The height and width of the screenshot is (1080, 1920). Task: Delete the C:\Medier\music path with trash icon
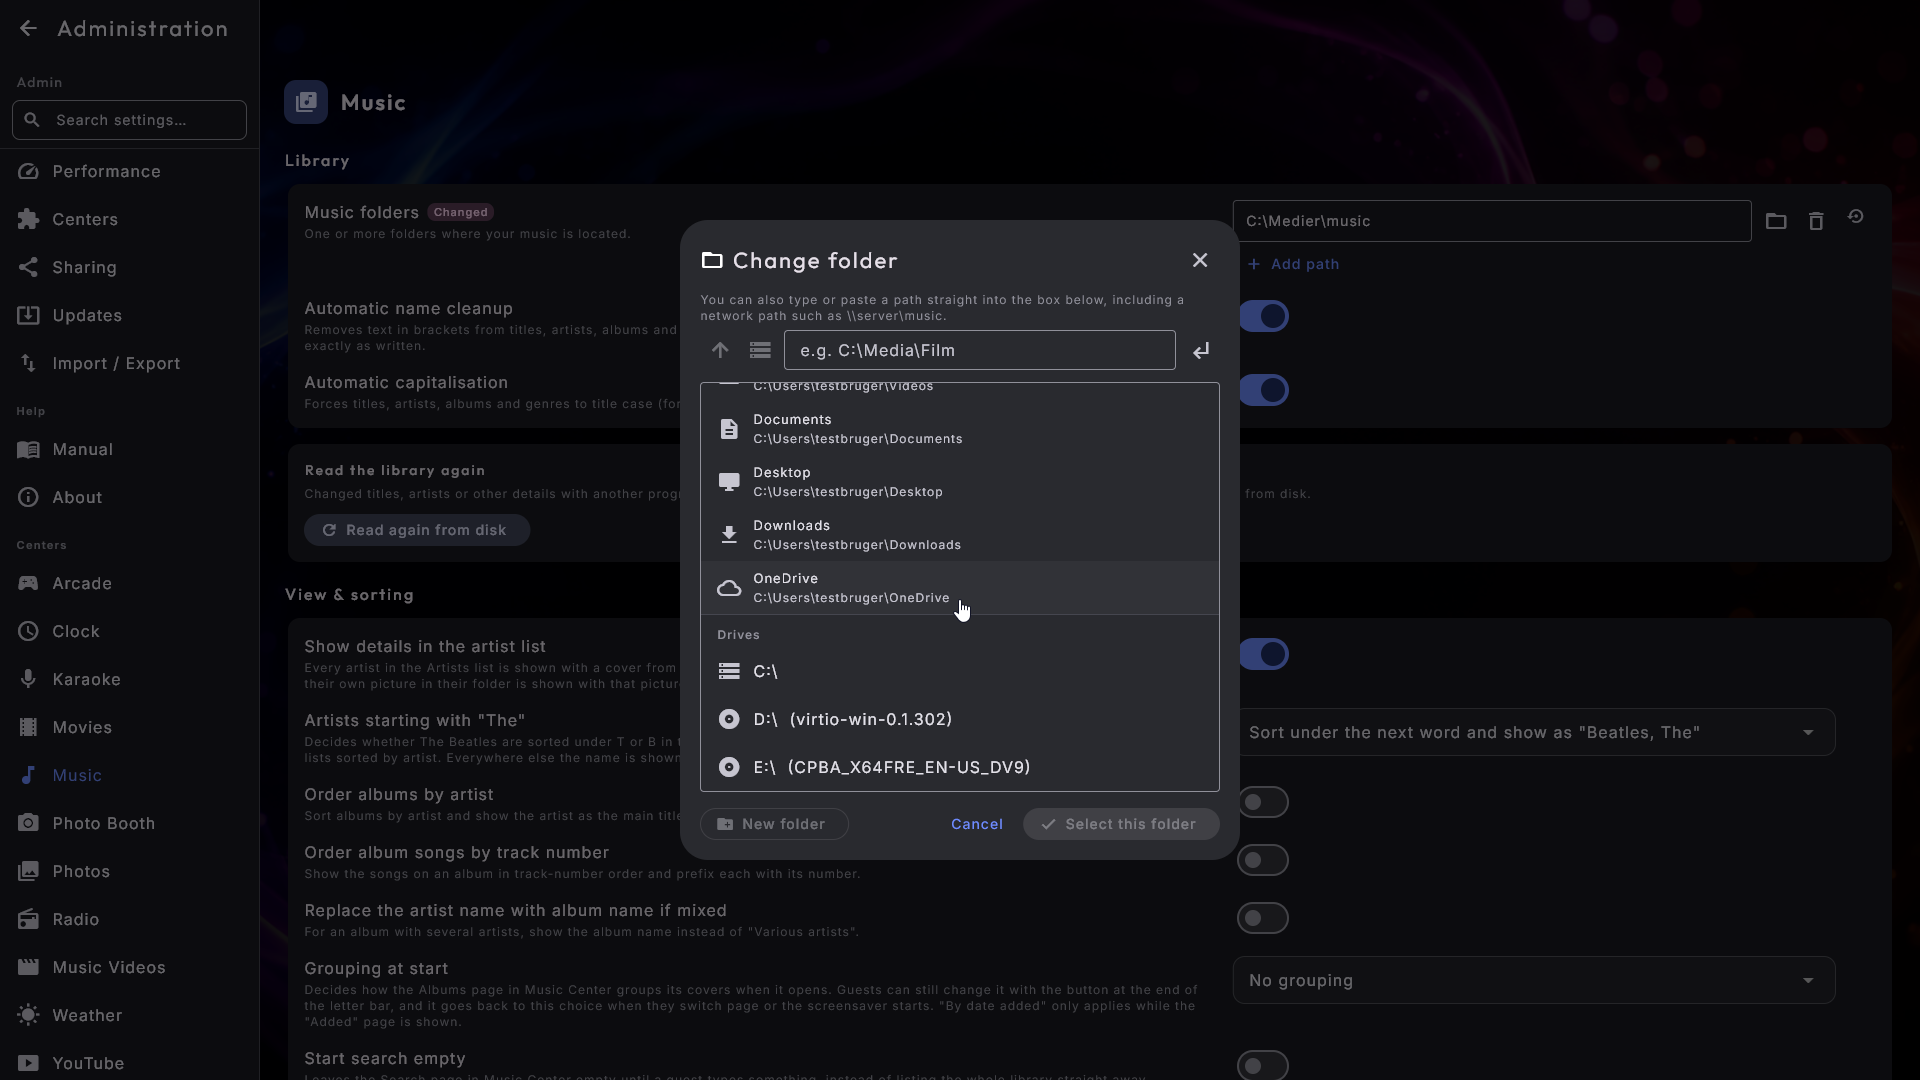1816,221
